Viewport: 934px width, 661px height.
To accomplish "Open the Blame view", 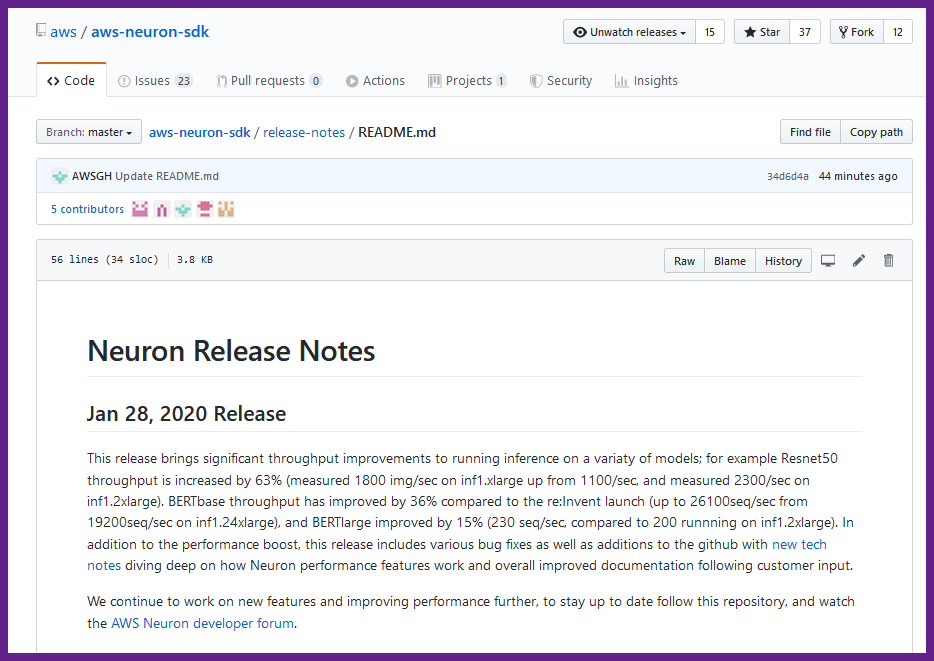I will pyautogui.click(x=730, y=261).
